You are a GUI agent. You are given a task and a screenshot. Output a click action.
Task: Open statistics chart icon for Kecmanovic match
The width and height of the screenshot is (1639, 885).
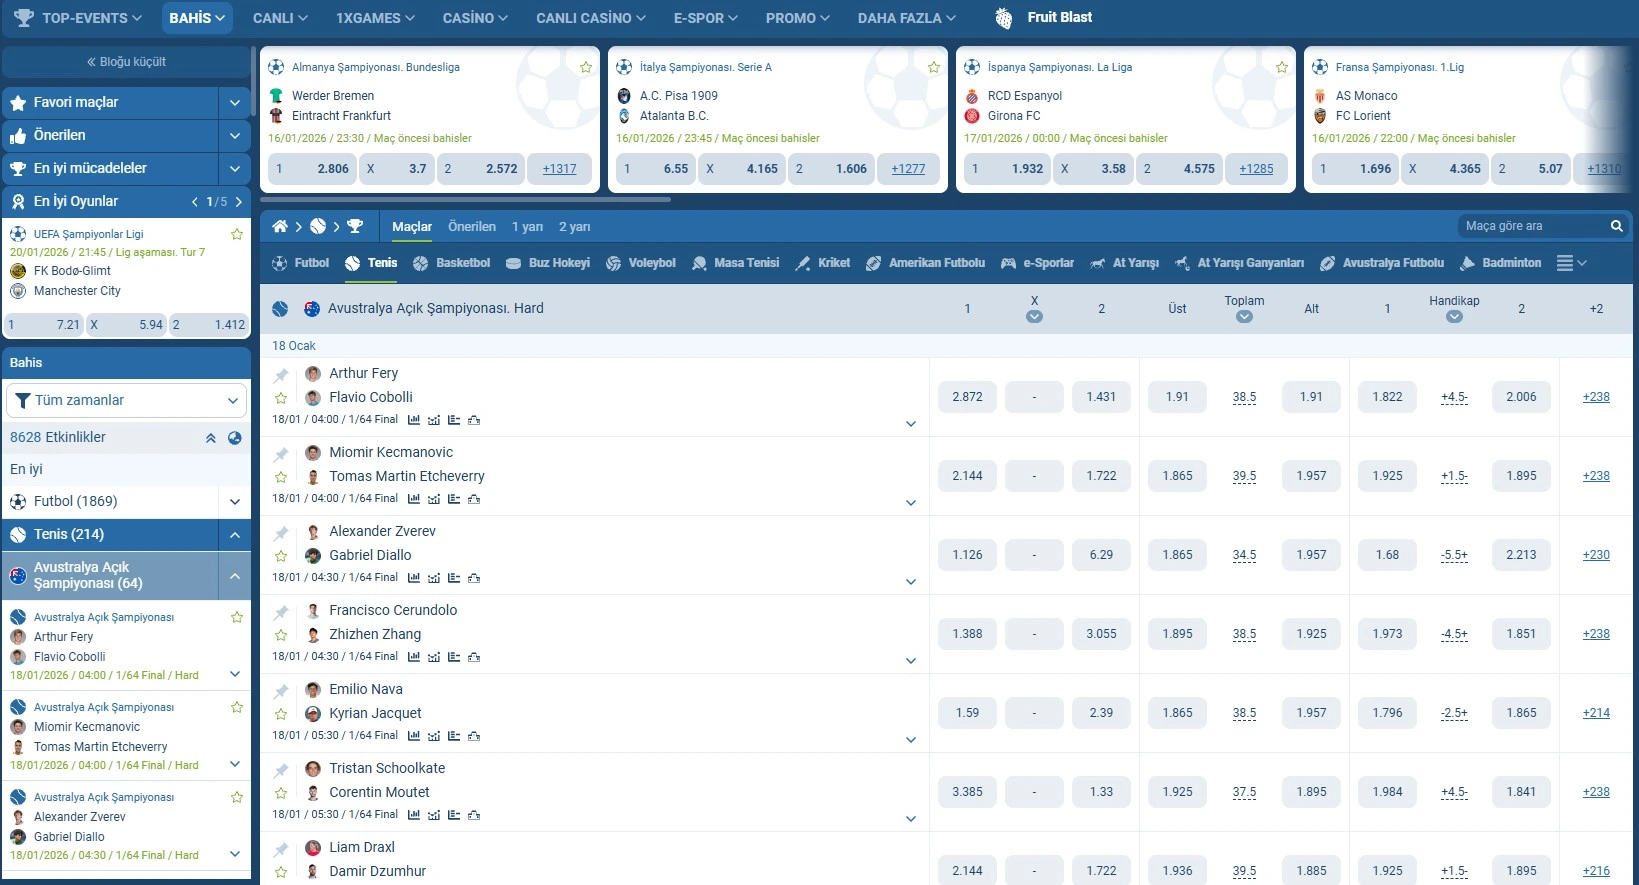pos(414,499)
